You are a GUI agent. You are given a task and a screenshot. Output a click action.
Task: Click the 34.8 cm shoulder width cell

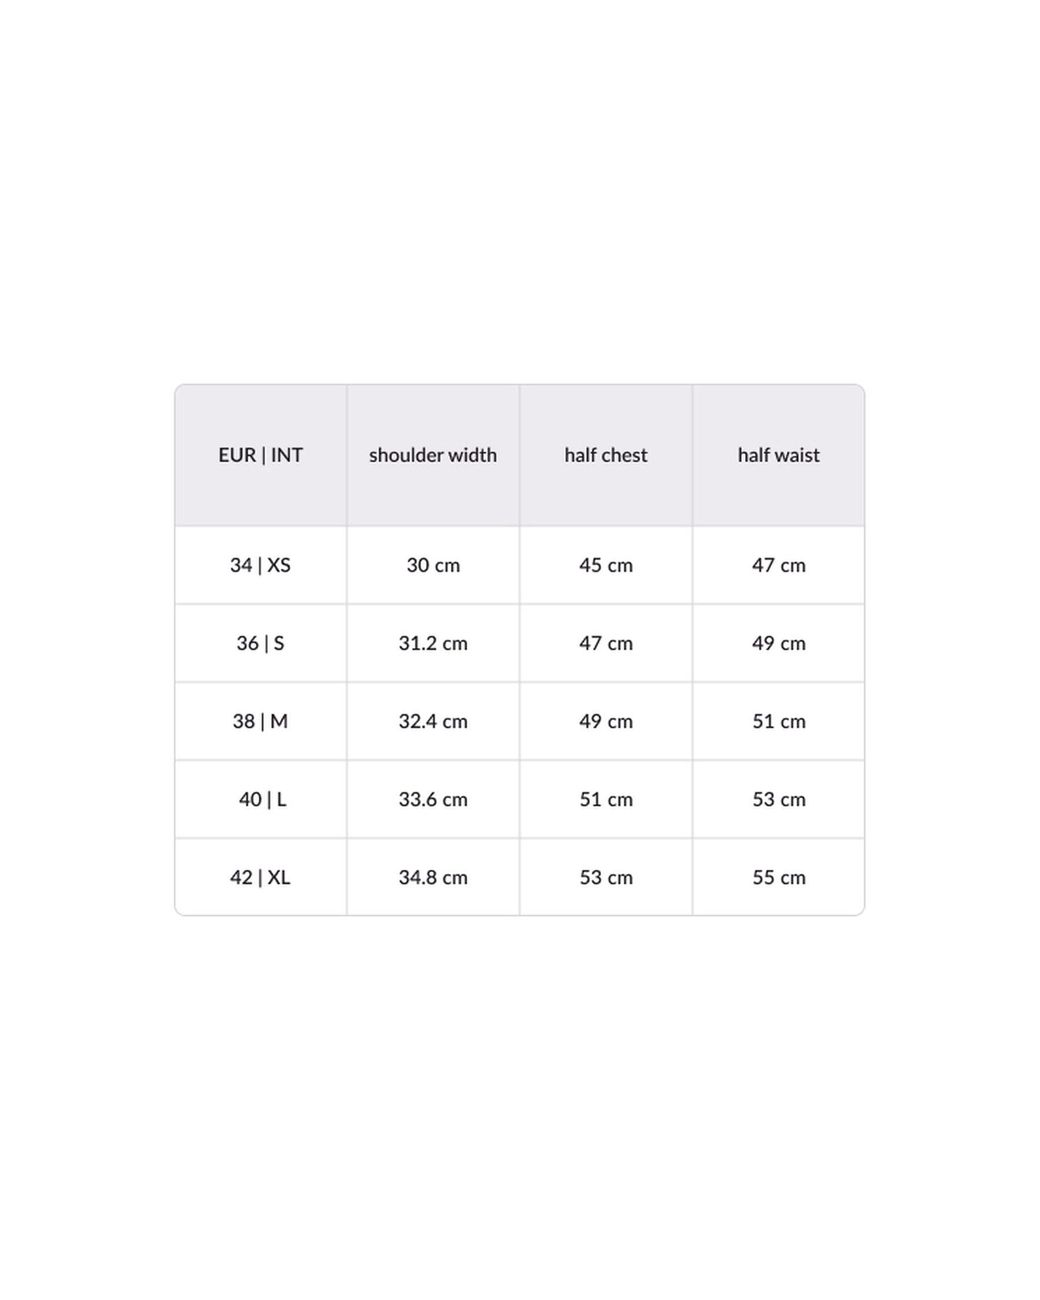[x=433, y=877]
